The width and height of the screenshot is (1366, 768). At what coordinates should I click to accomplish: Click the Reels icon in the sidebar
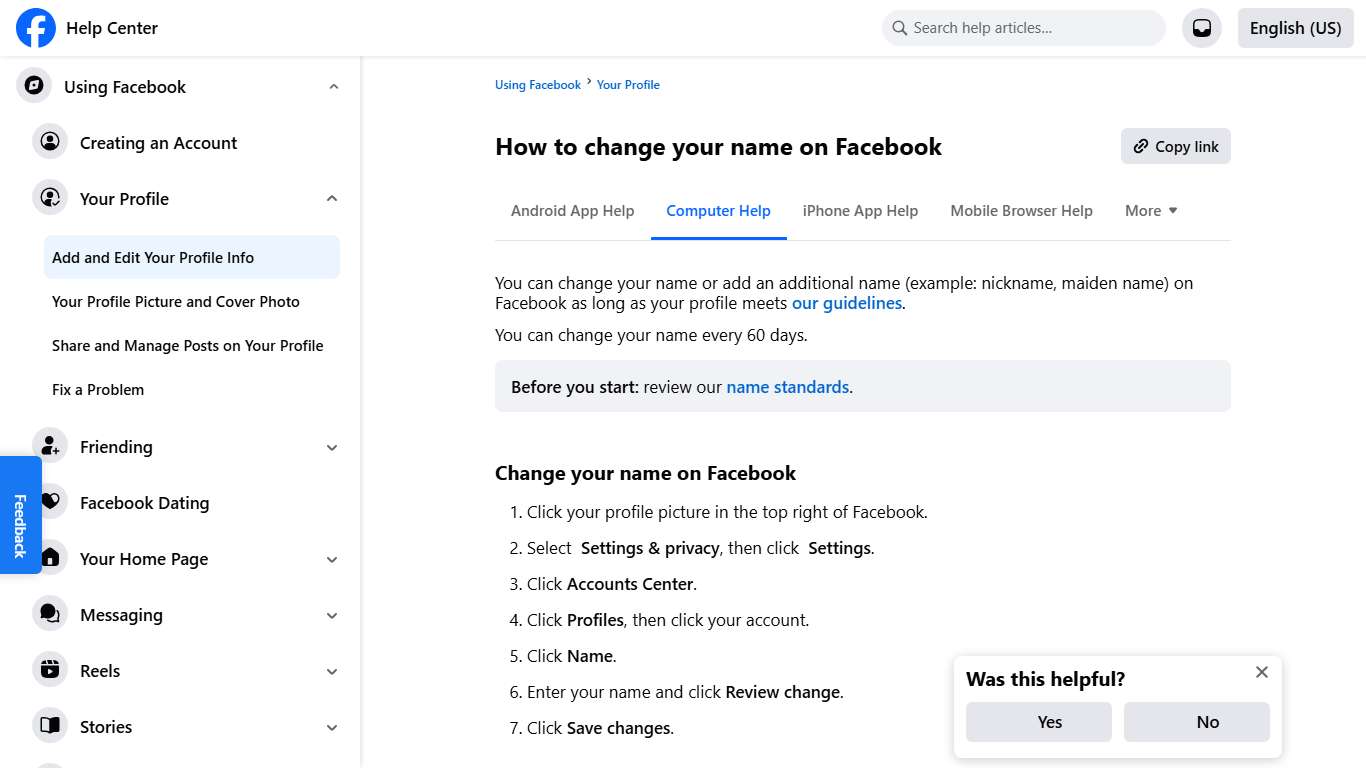(50, 670)
